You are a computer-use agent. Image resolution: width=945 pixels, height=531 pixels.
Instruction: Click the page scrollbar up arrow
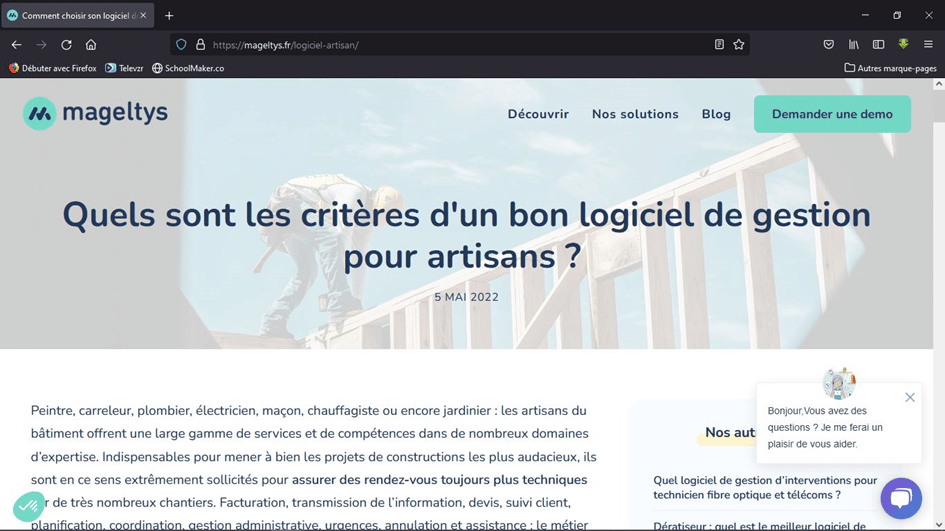click(938, 85)
